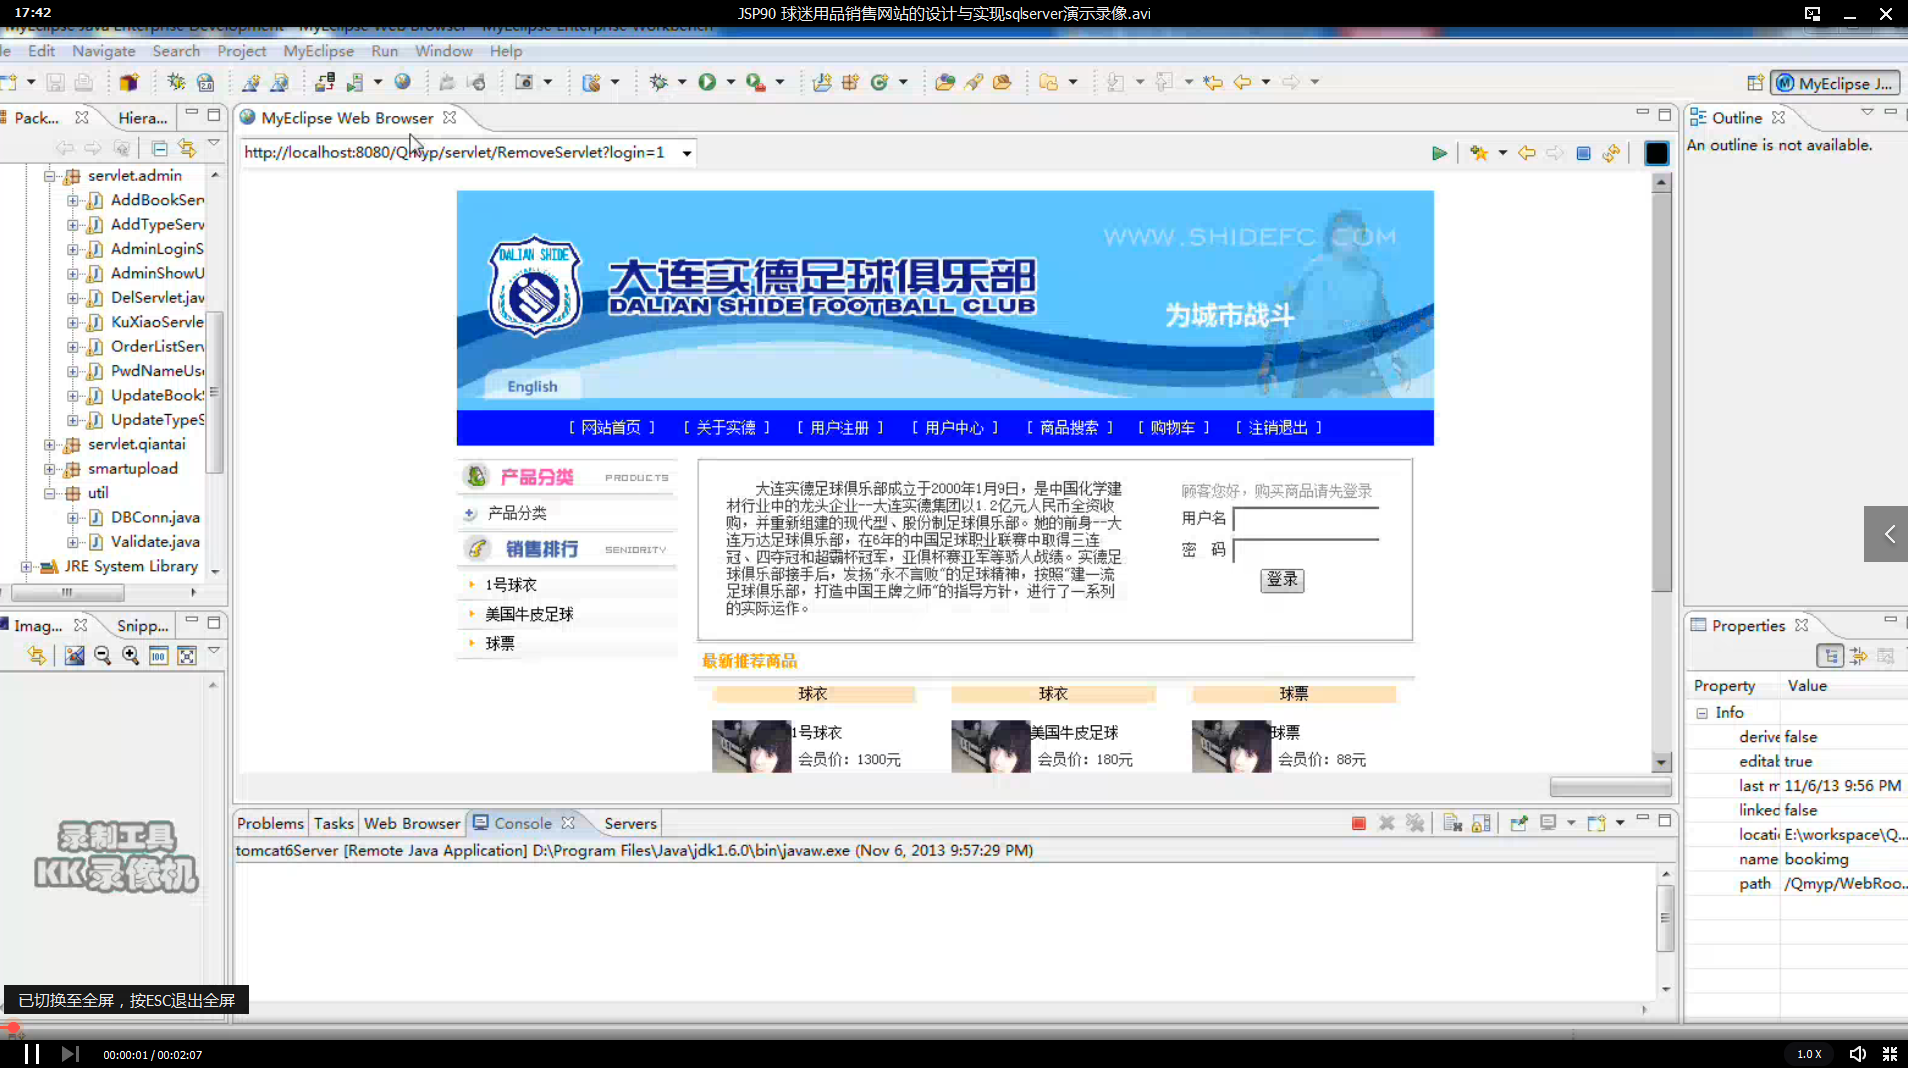Switch to the Hierarchy tab
This screenshot has width=1908, height=1068.
coord(143,118)
